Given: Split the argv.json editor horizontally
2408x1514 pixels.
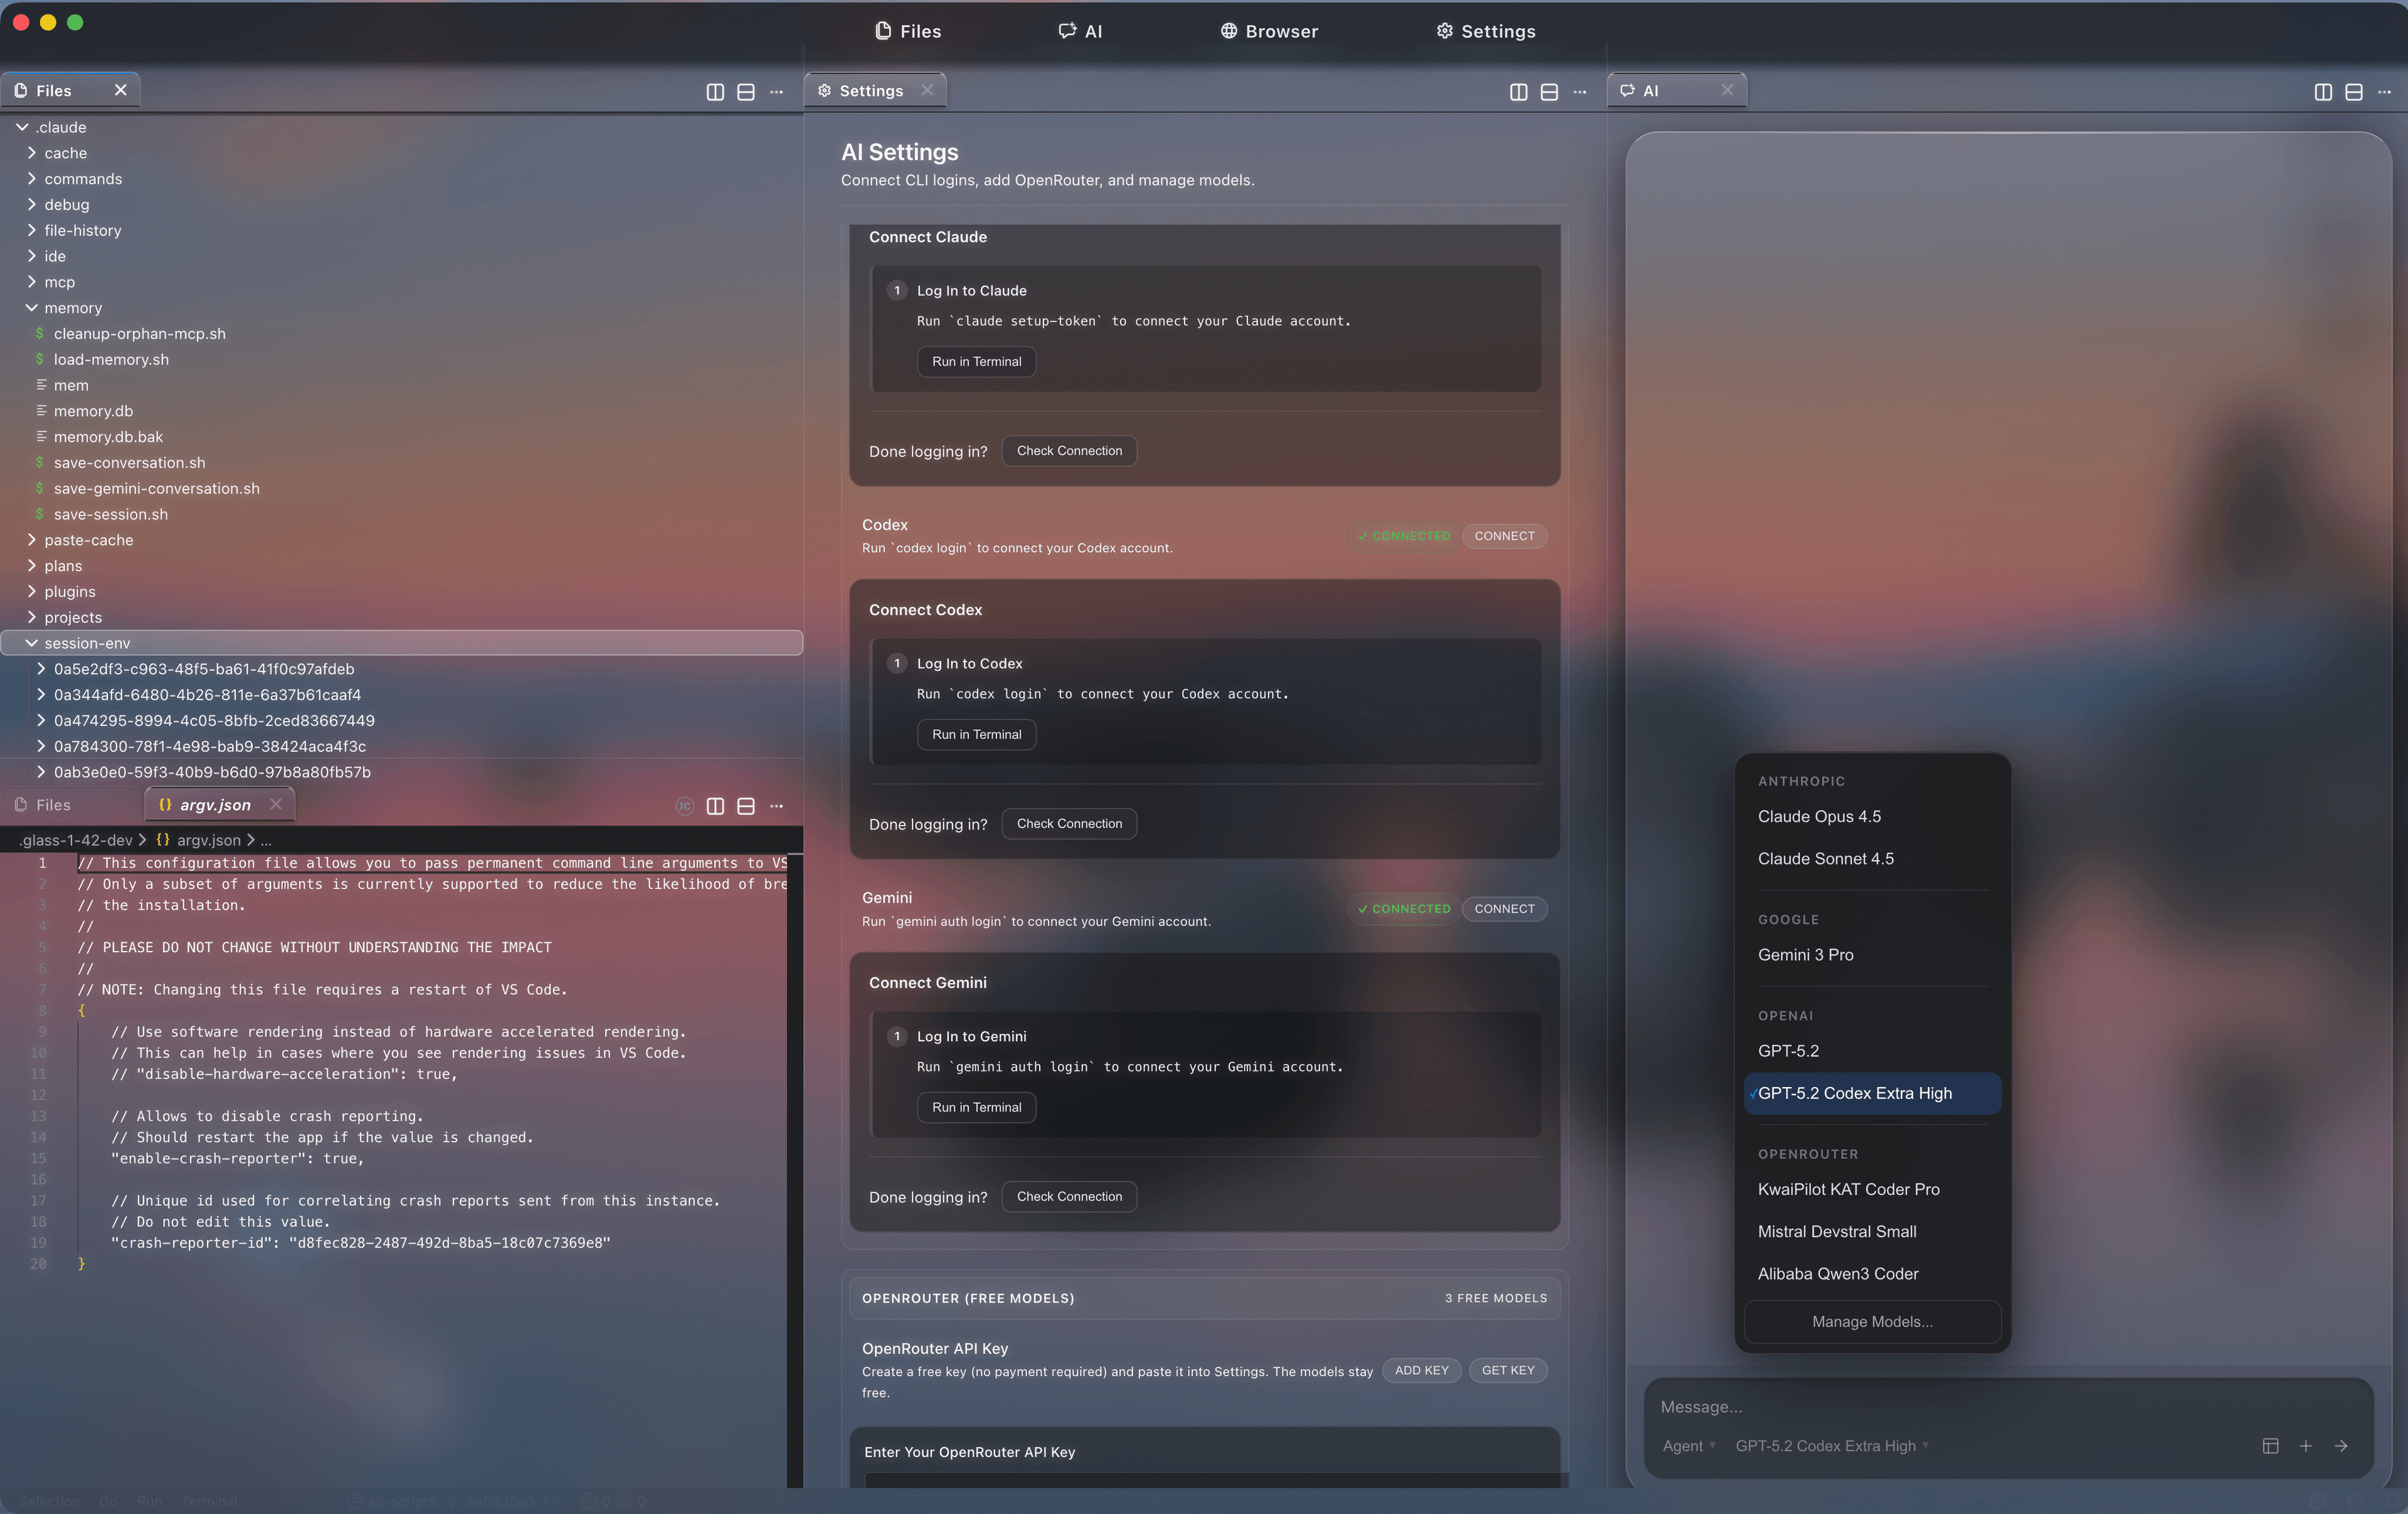Looking at the screenshot, I should tap(747, 806).
